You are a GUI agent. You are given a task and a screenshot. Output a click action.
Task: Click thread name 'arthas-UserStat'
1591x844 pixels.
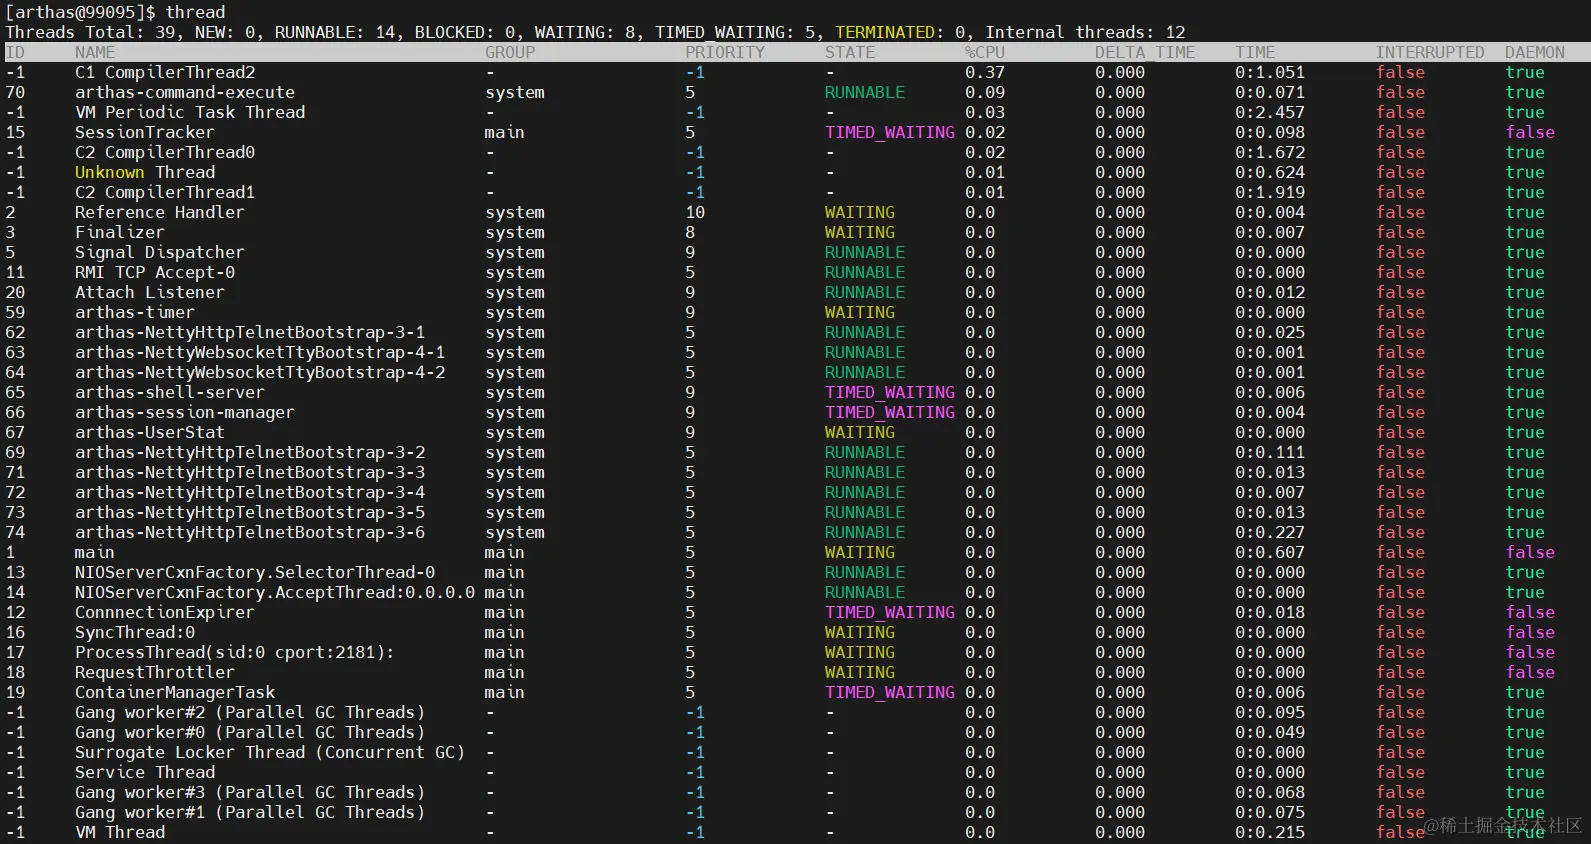coord(150,432)
